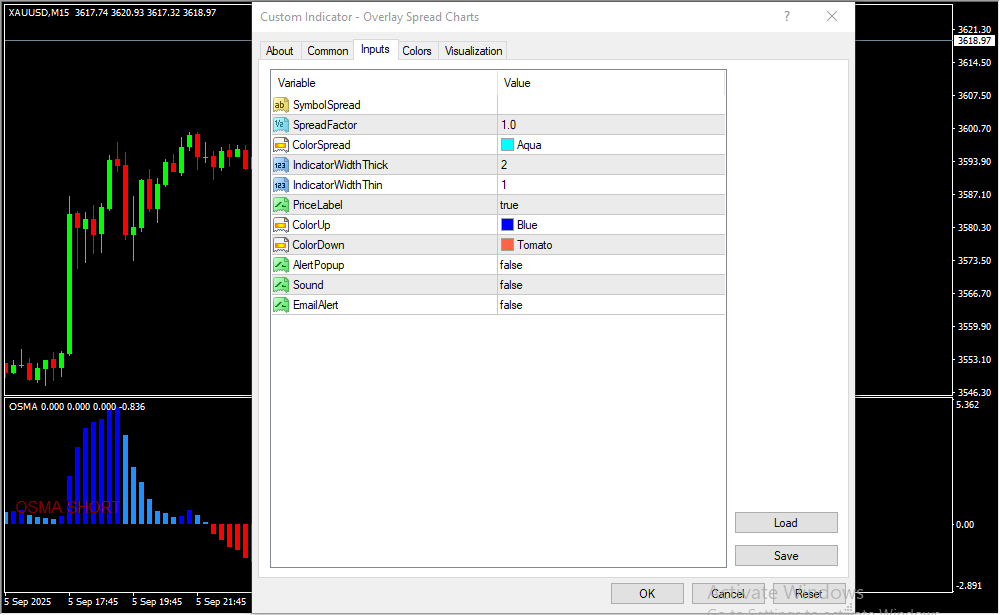Screen dimensions: 1000x615
Task: Click the OK button
Action: click(647, 594)
